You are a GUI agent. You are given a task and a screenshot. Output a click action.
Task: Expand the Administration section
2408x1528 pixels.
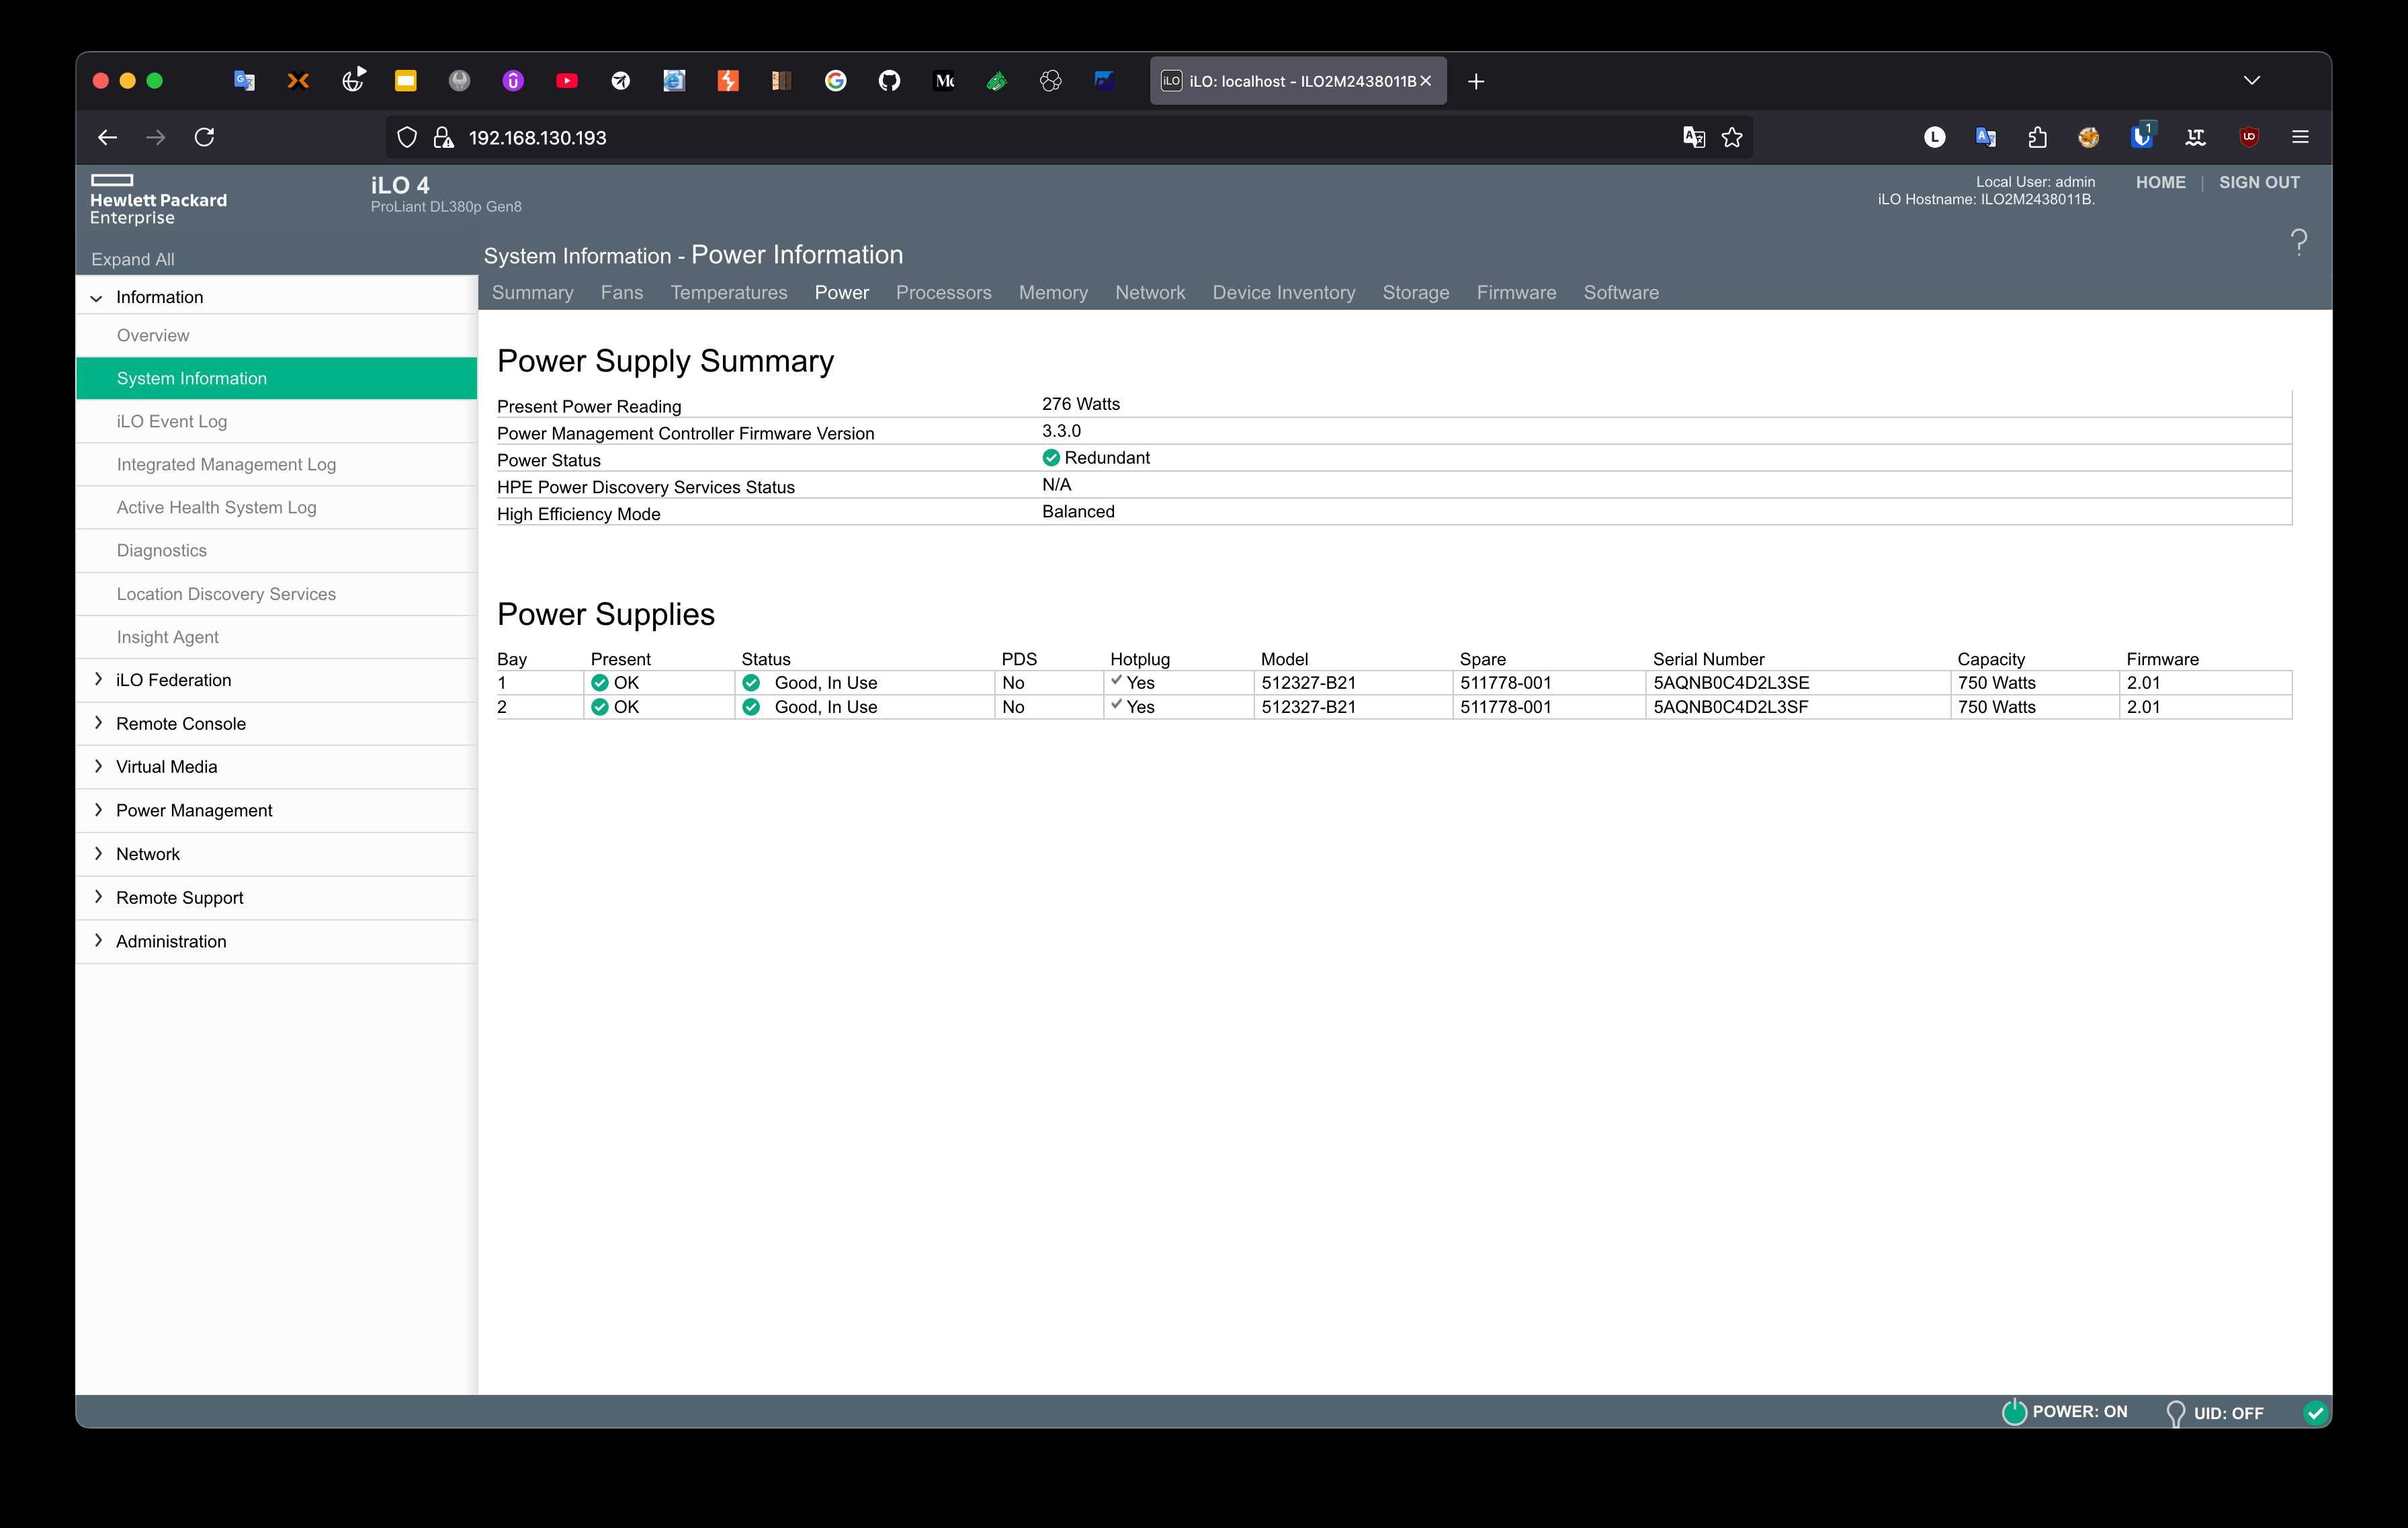point(98,941)
